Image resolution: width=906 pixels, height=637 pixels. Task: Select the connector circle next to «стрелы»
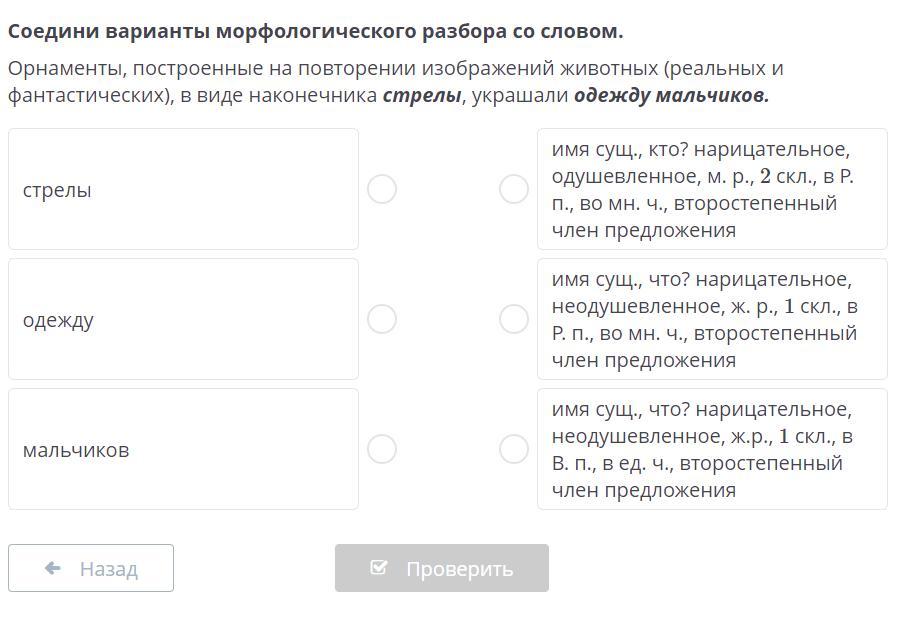382,189
